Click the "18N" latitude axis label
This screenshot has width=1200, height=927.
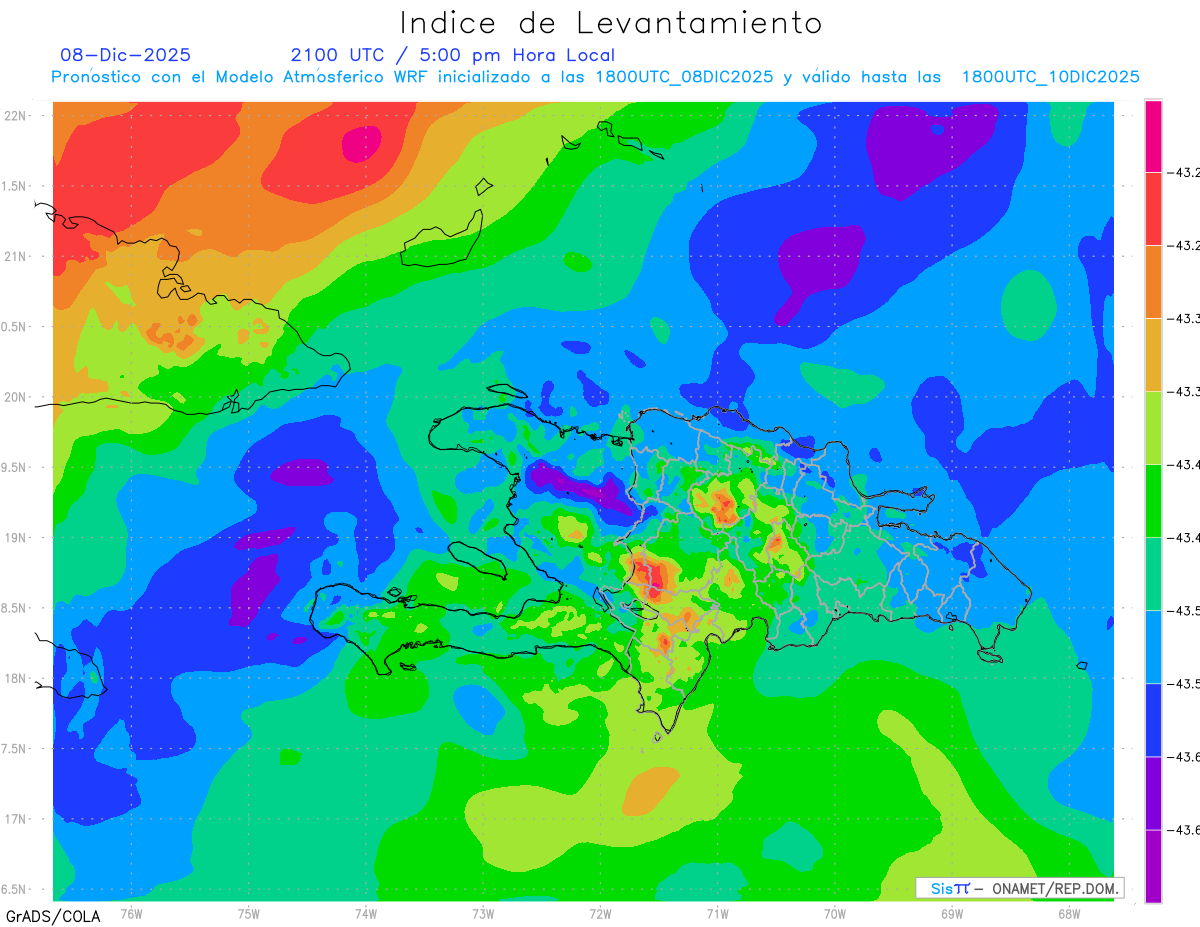15,679
